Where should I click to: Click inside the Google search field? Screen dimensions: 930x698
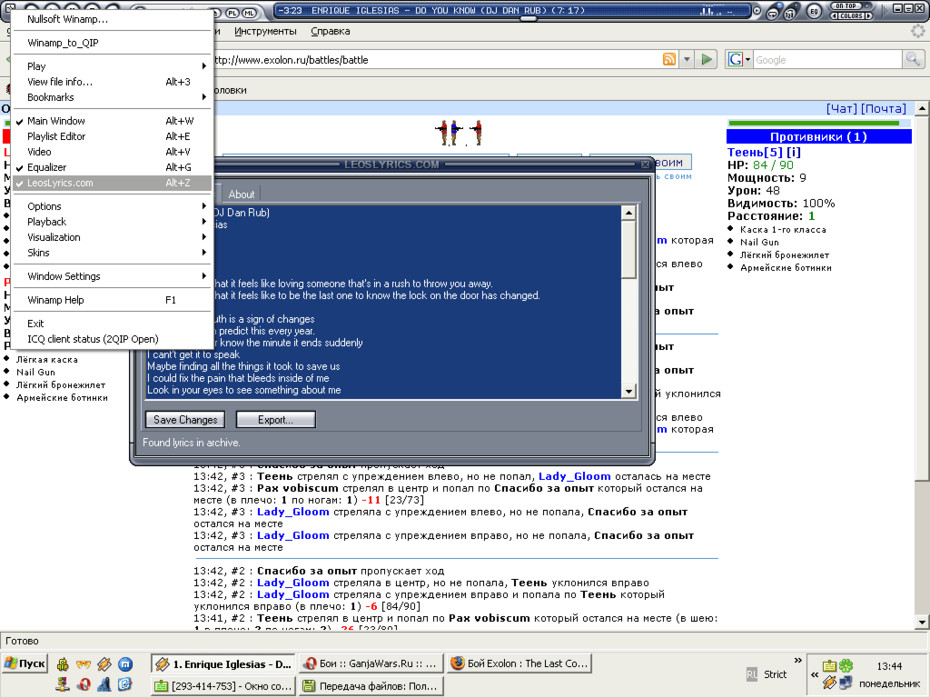tap(827, 60)
